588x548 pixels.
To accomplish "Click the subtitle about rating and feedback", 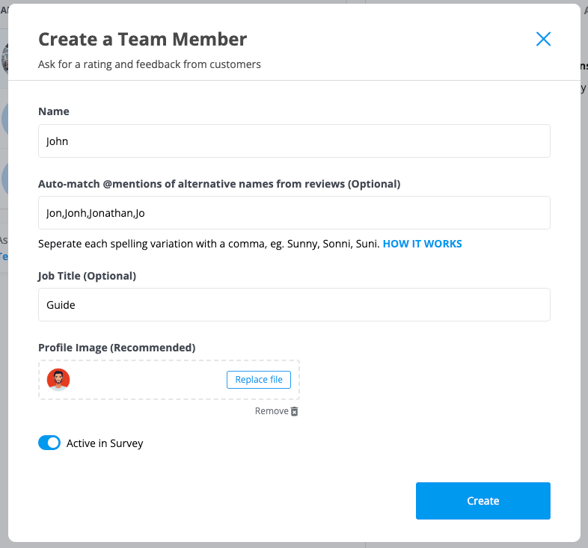I will point(149,64).
